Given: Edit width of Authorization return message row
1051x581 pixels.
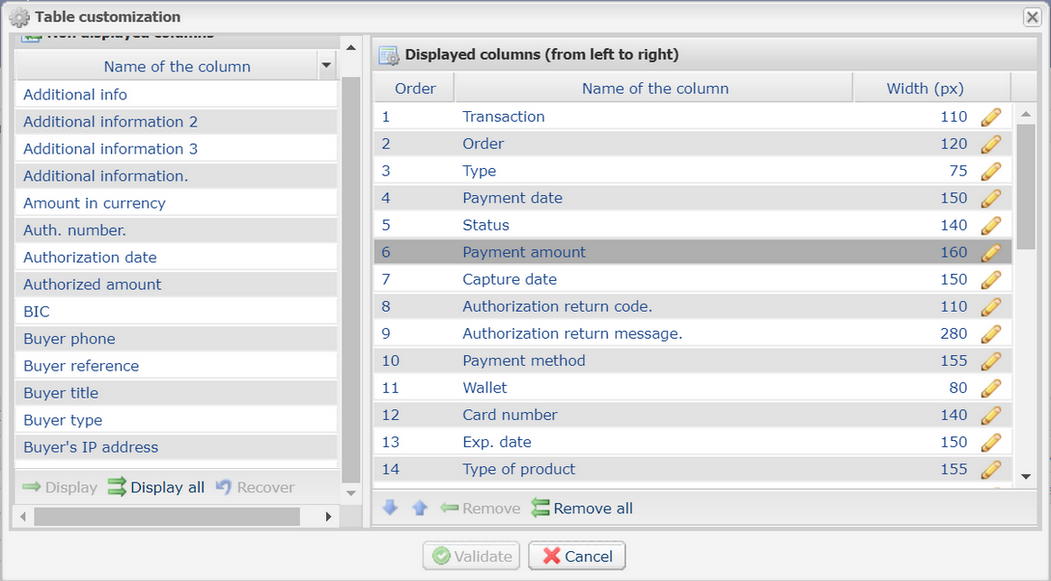Looking at the screenshot, I should 990,334.
